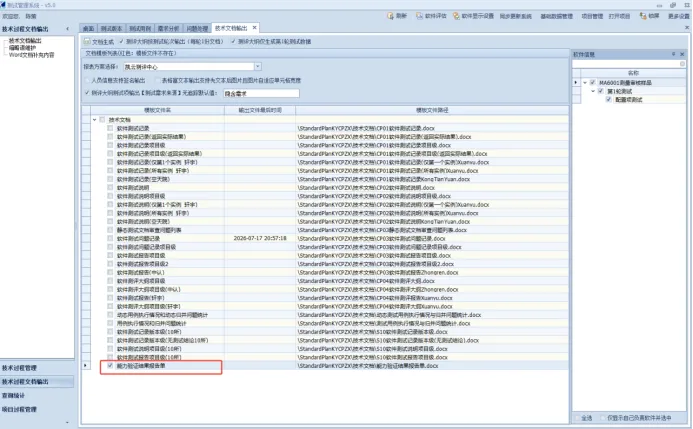
Task: Check the 技术文档 root node checkbox
Action: pos(102,119)
